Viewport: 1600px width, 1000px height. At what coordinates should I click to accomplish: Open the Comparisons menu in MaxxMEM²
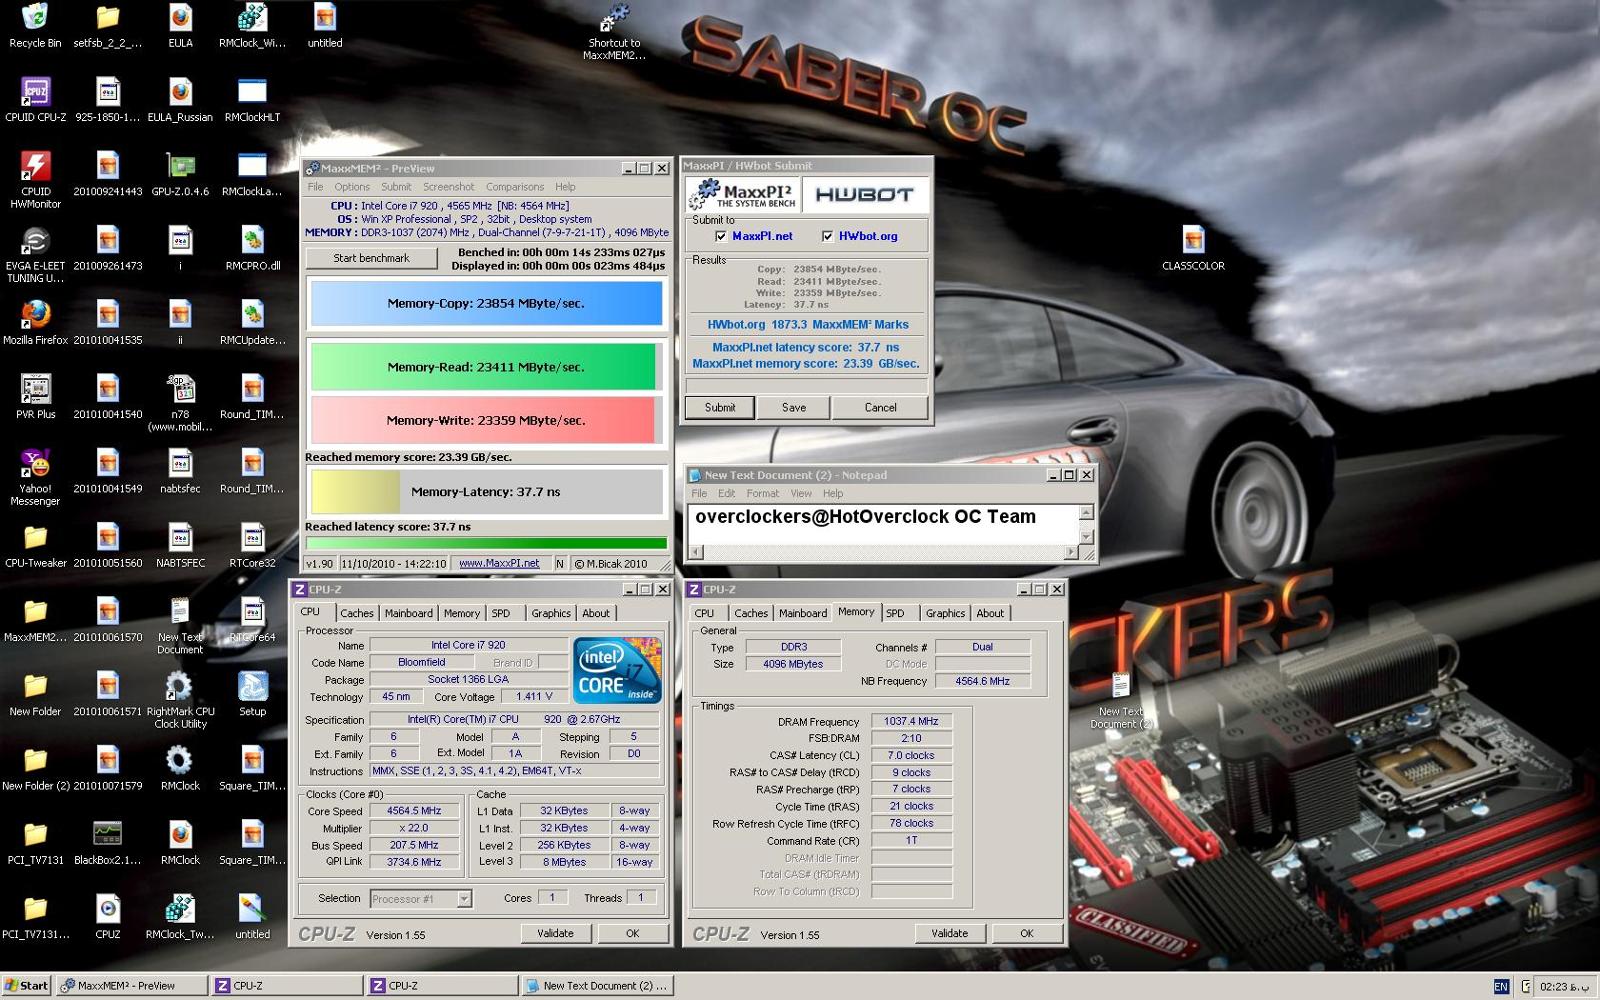click(x=515, y=187)
